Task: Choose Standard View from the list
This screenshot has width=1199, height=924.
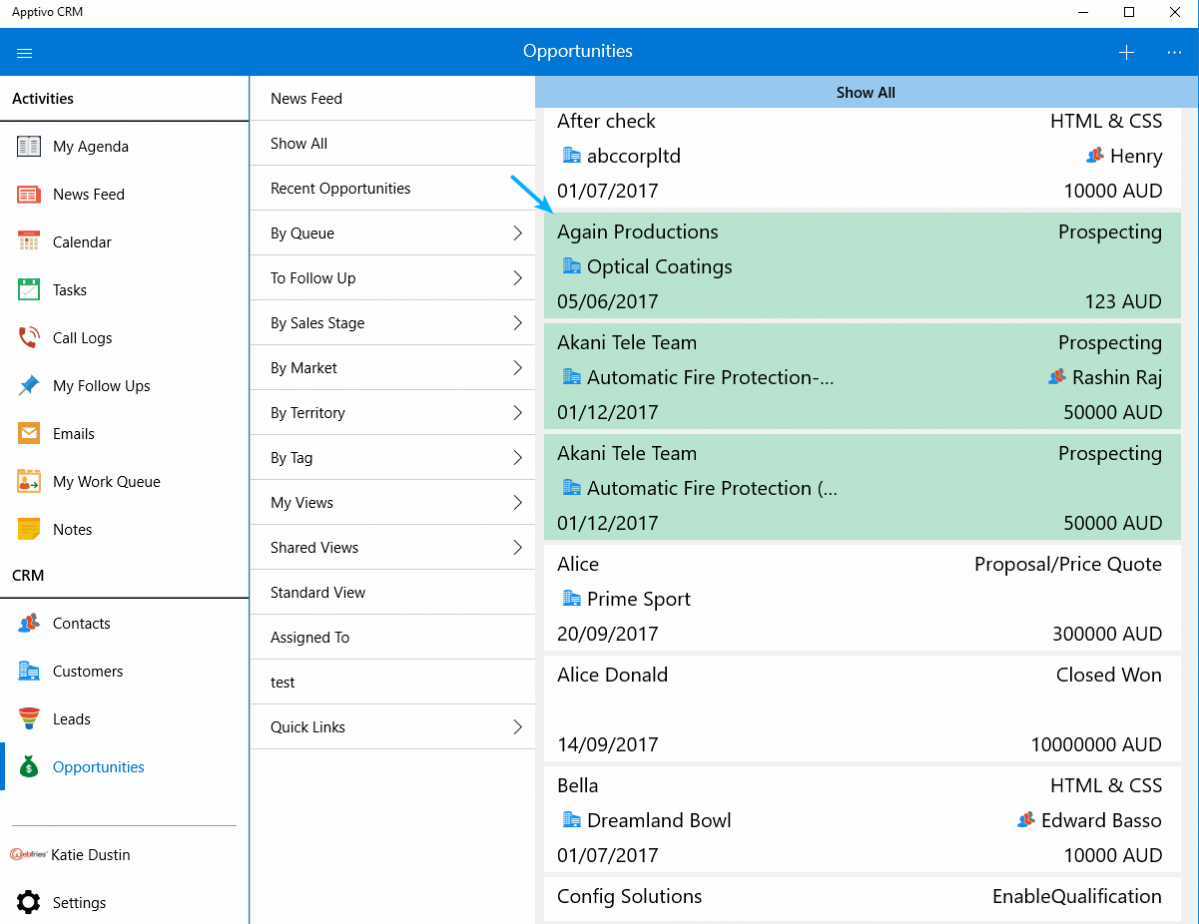Action: 318,592
